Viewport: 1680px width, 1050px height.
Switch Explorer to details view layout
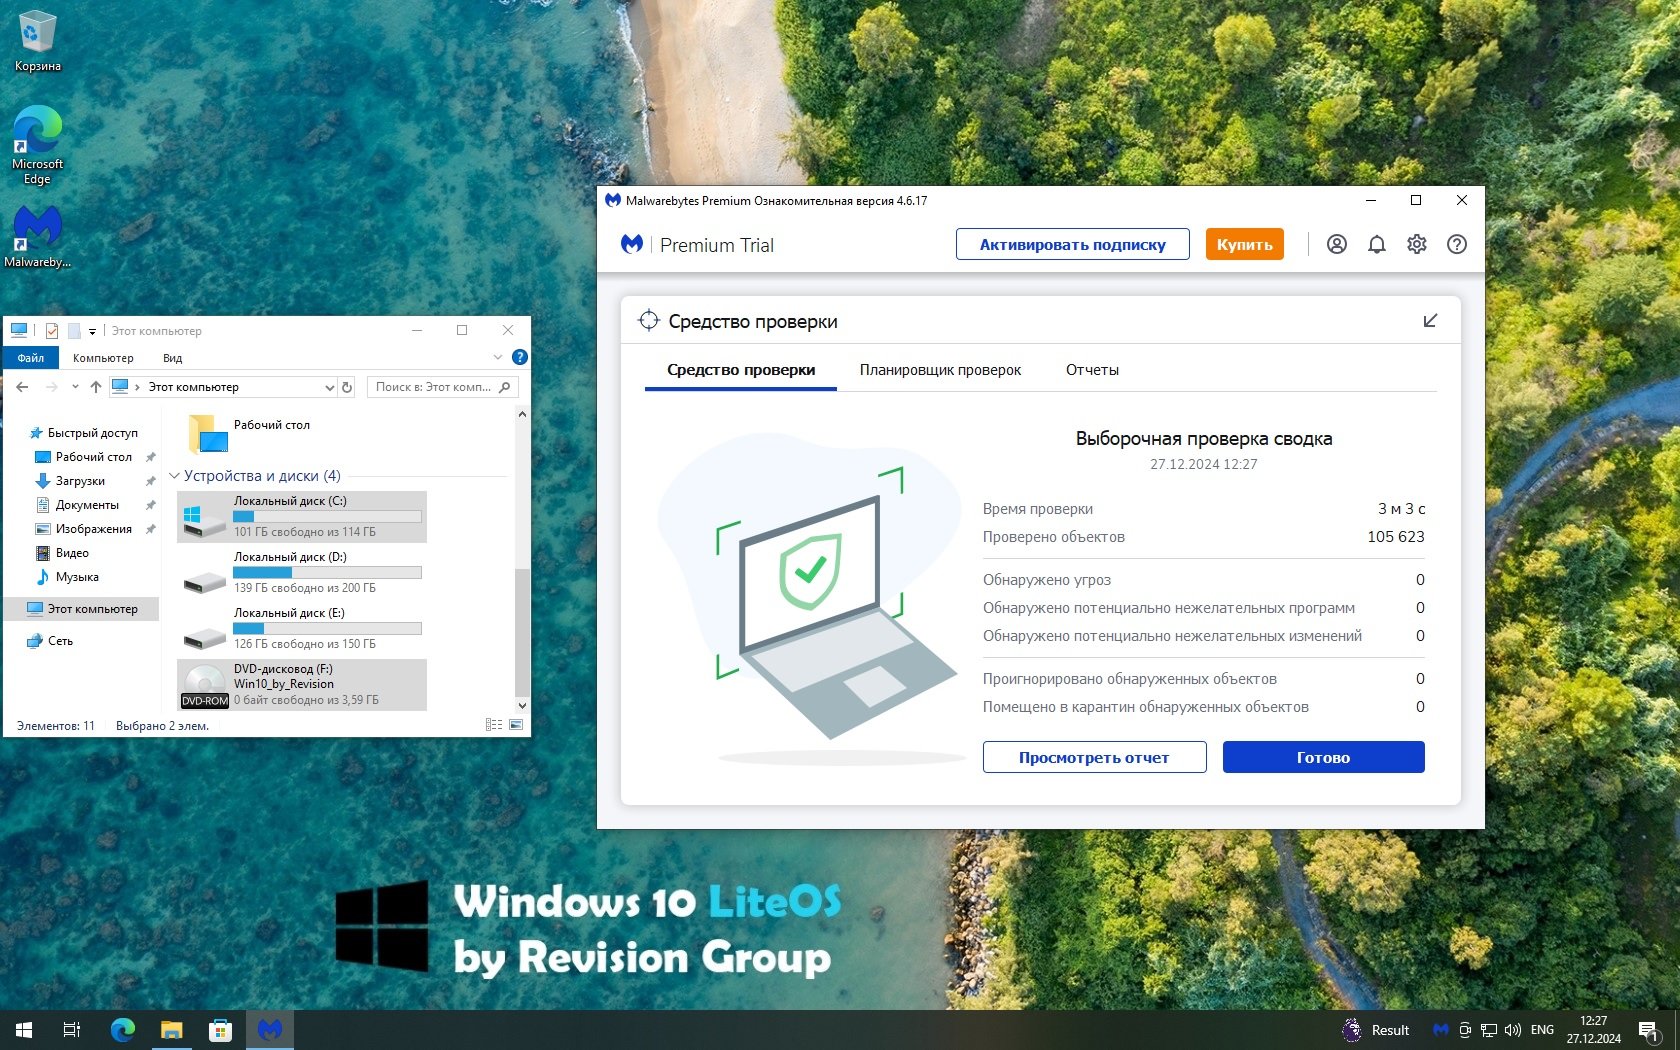pyautogui.click(x=494, y=725)
